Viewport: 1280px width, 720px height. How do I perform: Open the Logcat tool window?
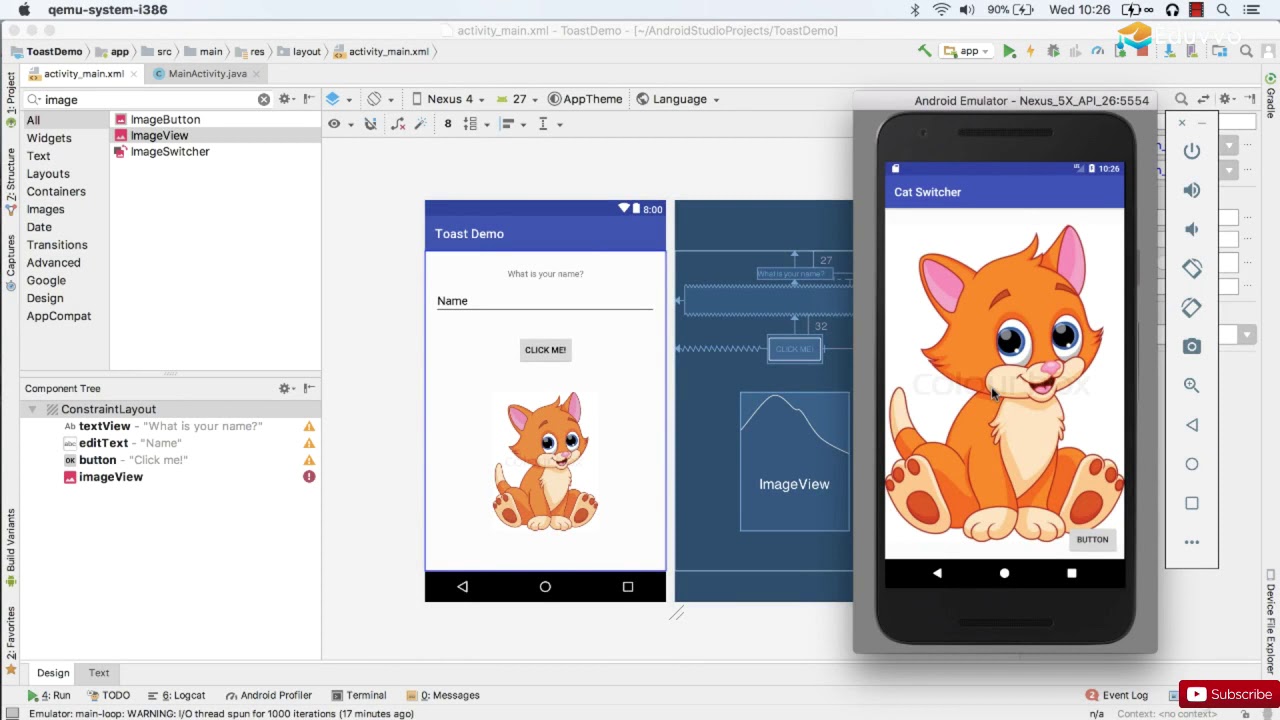tap(176, 695)
